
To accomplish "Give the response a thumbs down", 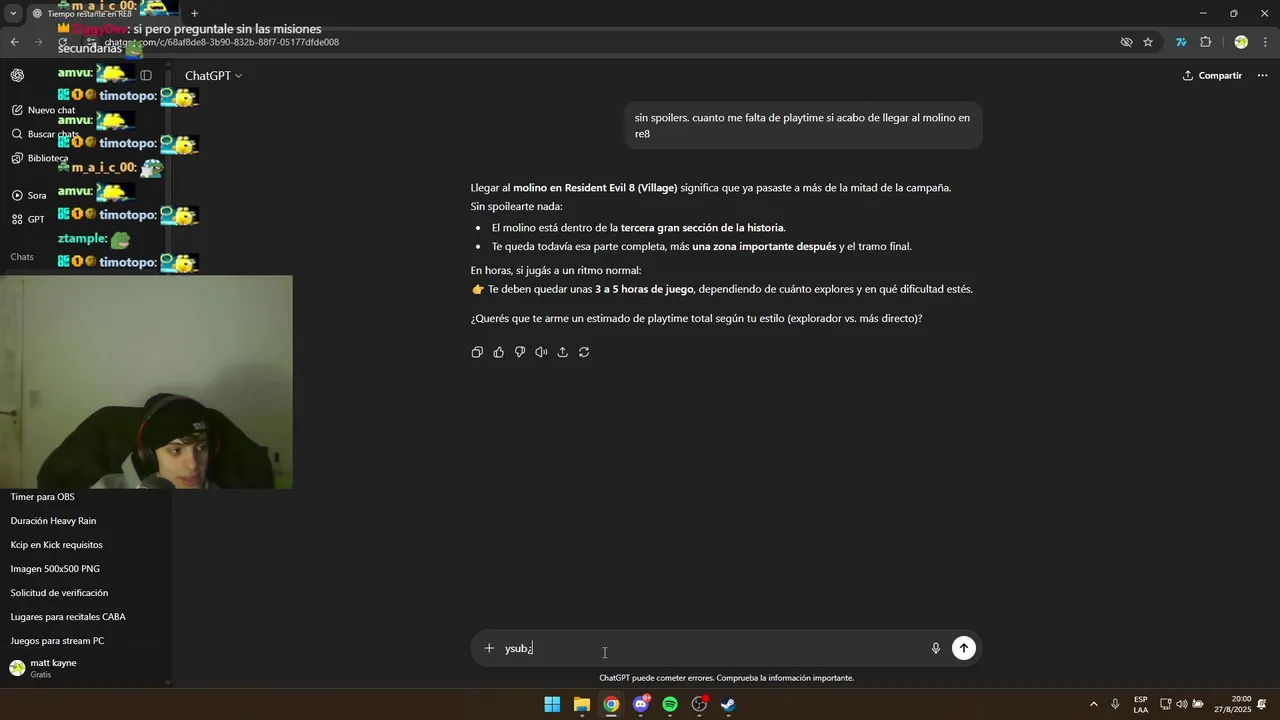I will [520, 352].
